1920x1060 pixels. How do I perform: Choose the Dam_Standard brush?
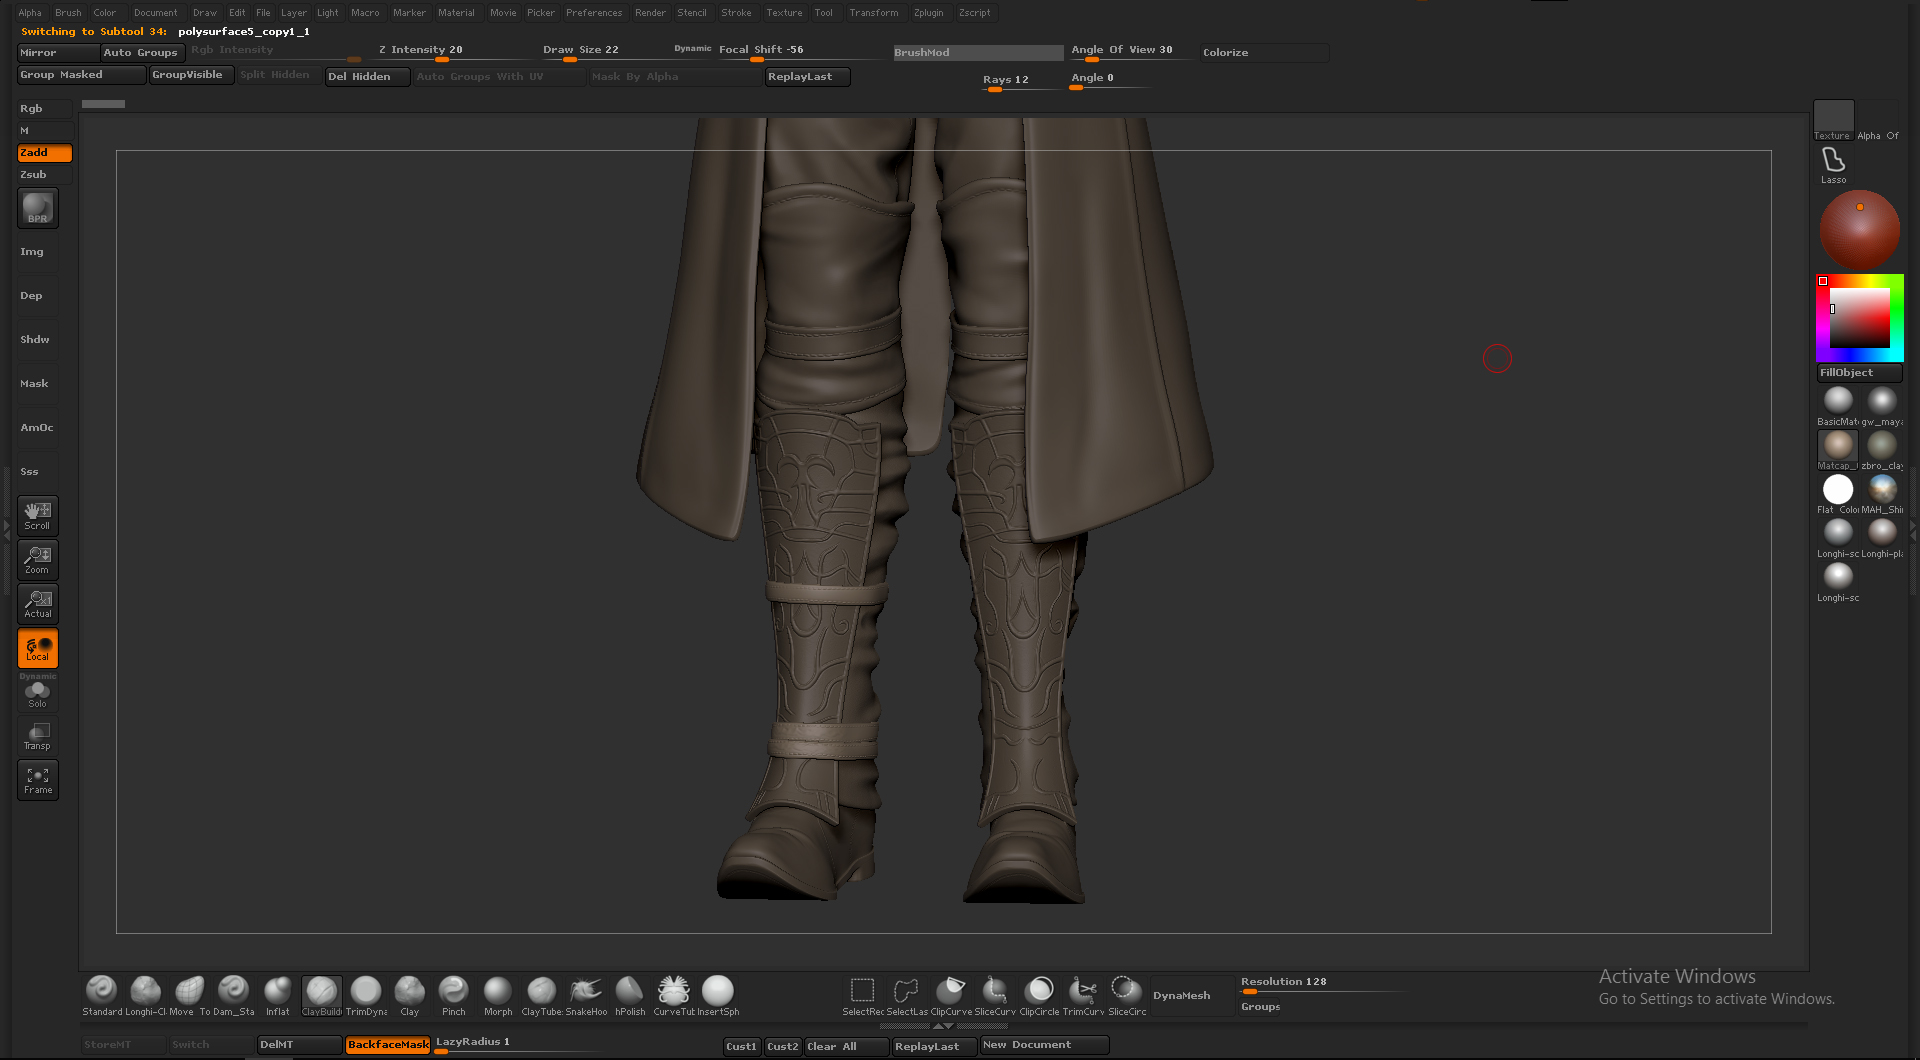click(233, 995)
